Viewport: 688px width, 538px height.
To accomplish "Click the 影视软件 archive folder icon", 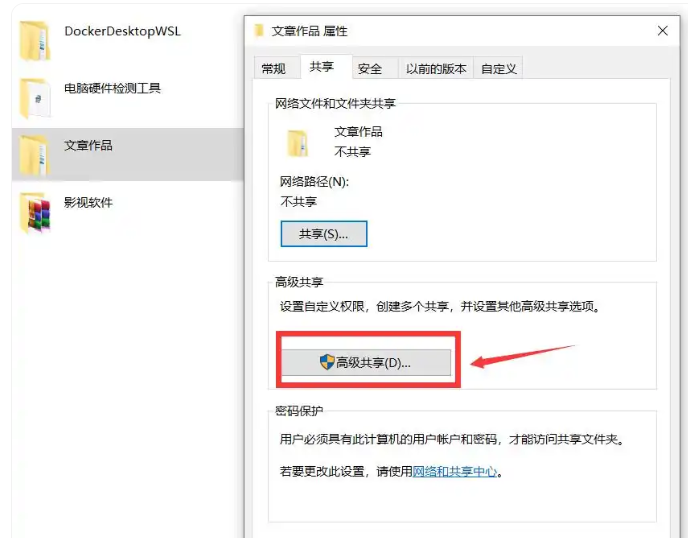I will click(35, 212).
